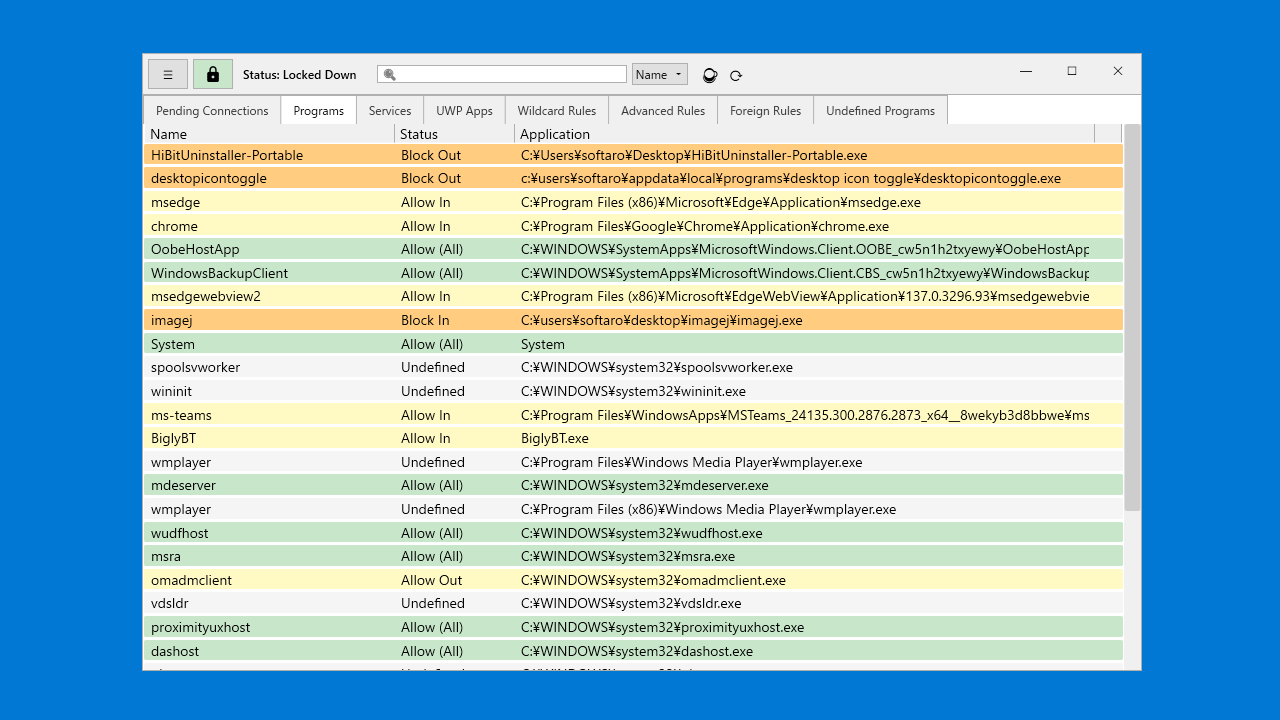Viewport: 1280px width, 720px height.
Task: Select the msedge program row
Action: [633, 202]
